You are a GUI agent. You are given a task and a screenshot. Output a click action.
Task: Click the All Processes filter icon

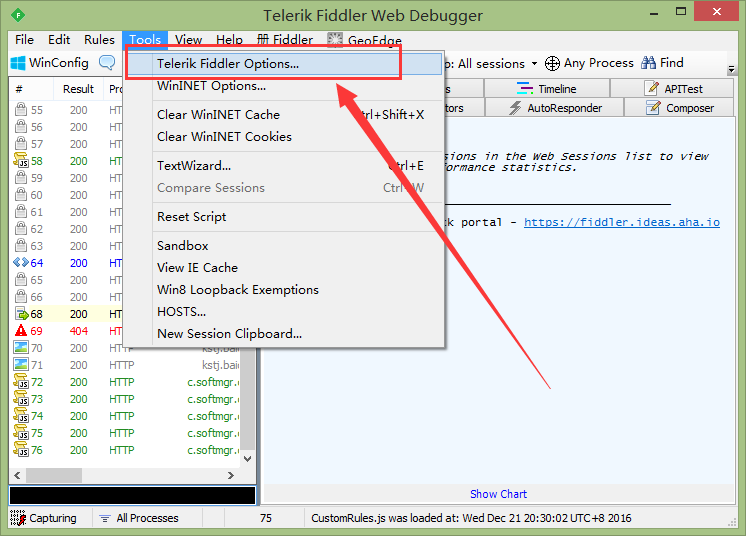click(x=105, y=518)
